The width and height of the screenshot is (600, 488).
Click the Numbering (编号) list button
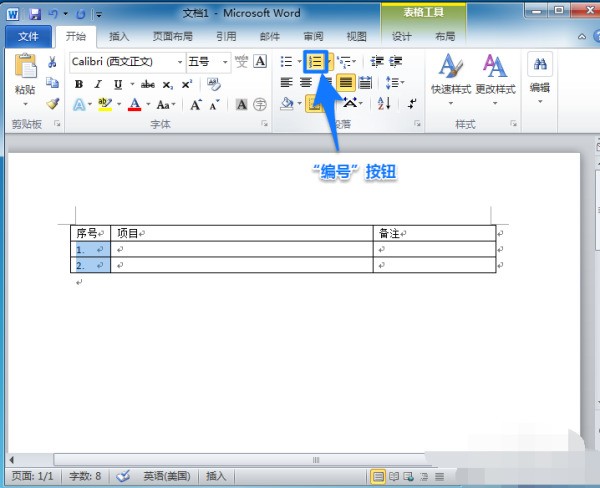pos(315,62)
